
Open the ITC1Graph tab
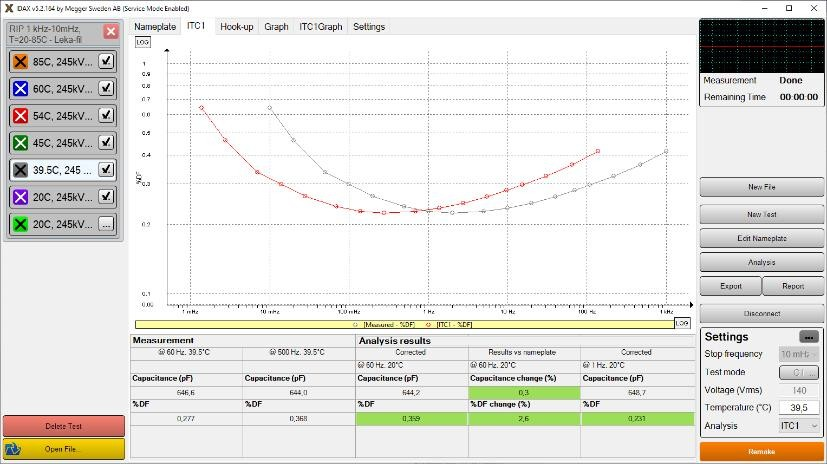(x=319, y=27)
